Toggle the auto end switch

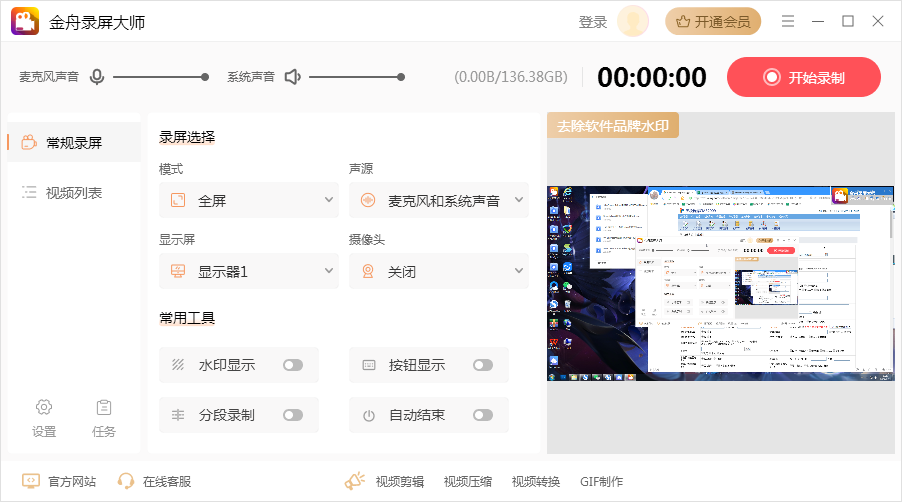483,415
